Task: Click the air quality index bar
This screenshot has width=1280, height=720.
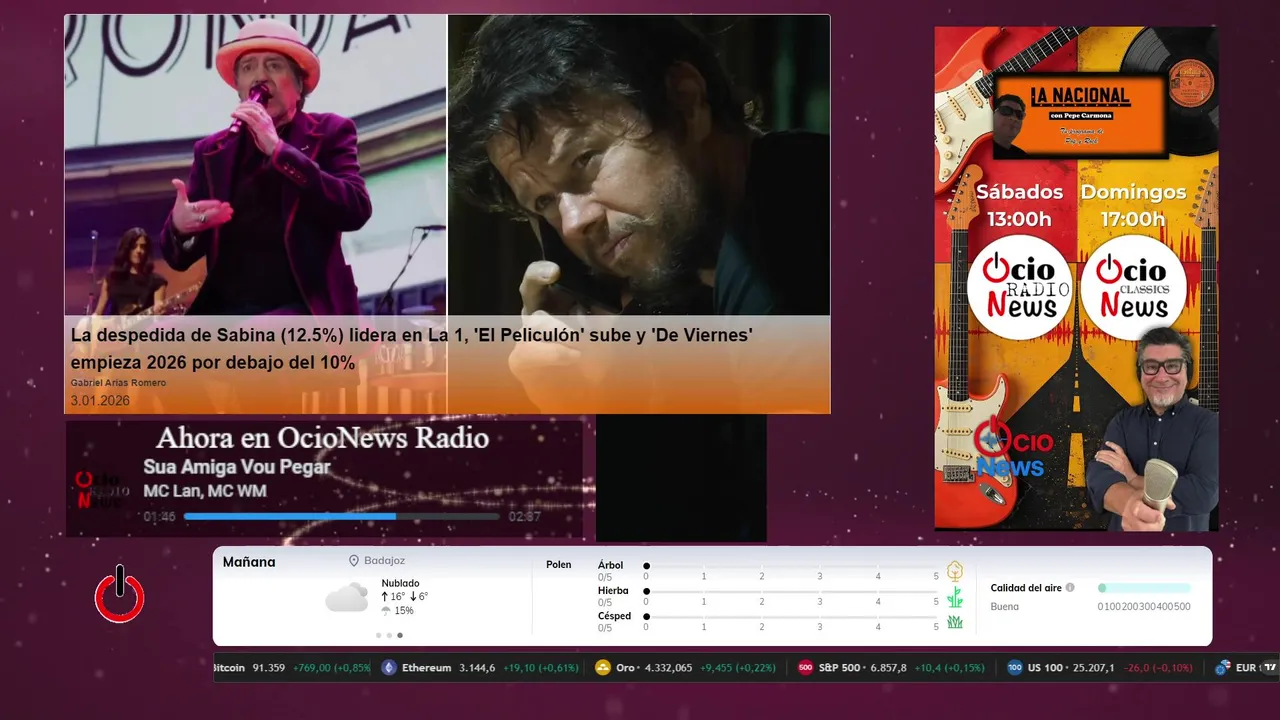Action: point(1144,588)
